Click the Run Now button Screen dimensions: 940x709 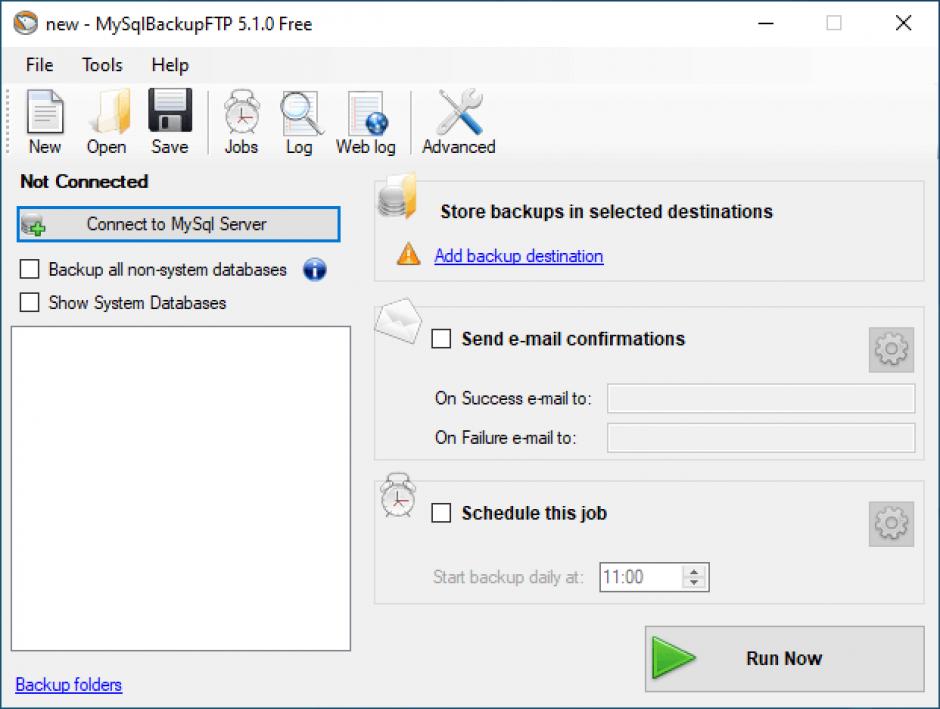[x=785, y=659]
